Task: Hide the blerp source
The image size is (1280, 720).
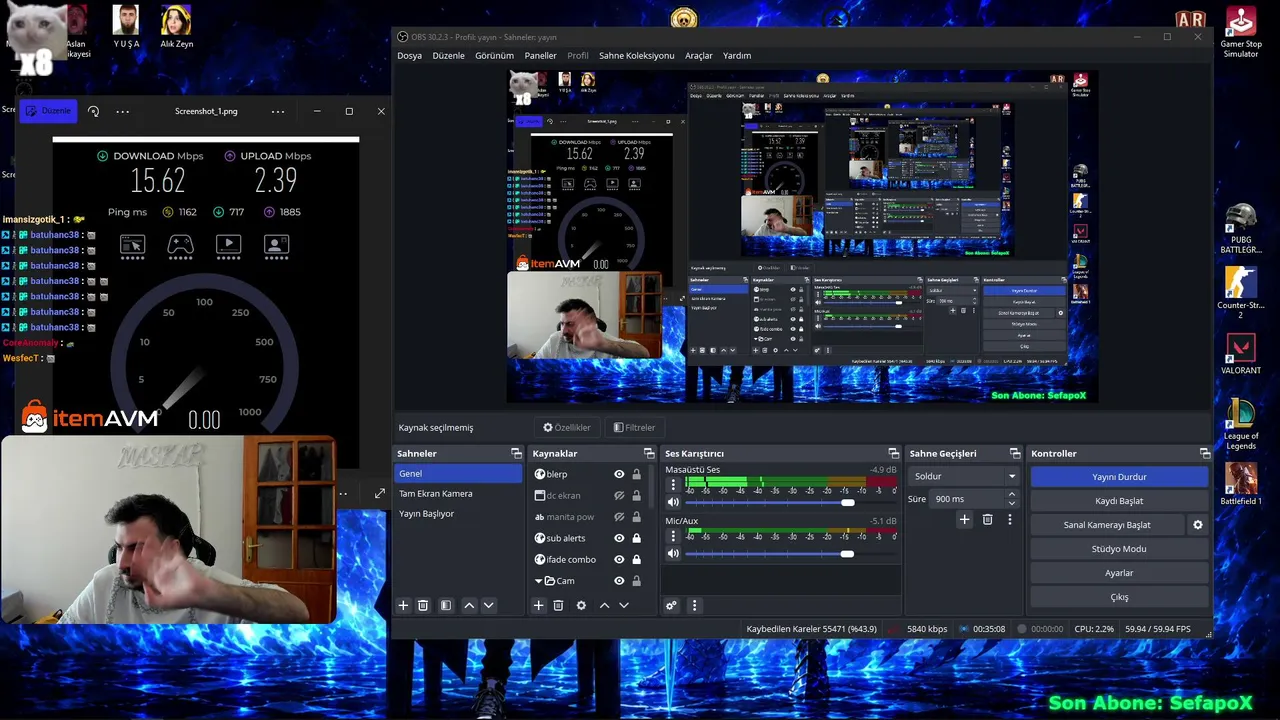Action: pos(619,474)
